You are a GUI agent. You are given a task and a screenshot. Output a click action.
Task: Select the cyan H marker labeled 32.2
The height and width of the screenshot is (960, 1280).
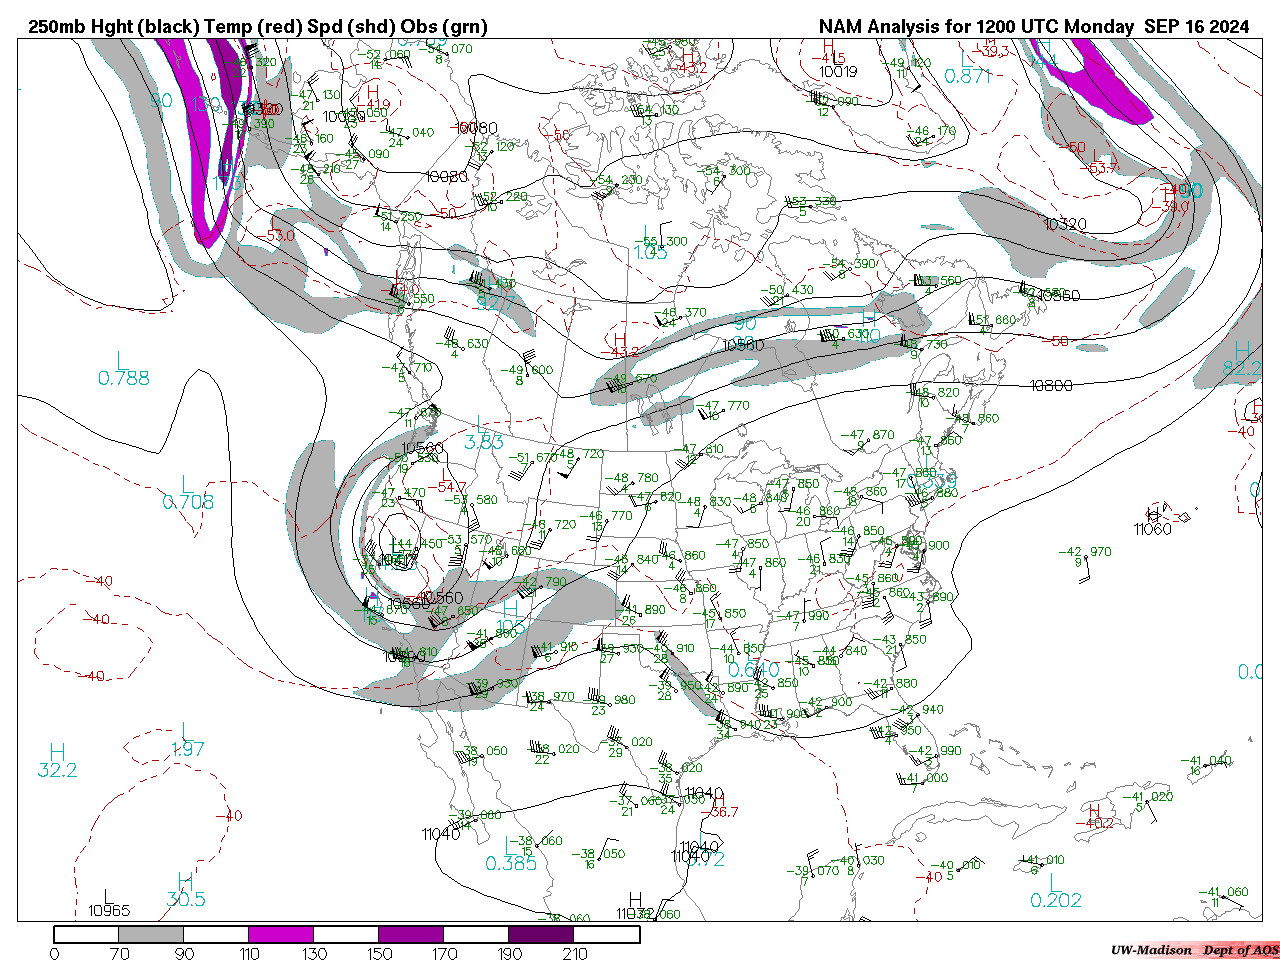click(x=57, y=752)
